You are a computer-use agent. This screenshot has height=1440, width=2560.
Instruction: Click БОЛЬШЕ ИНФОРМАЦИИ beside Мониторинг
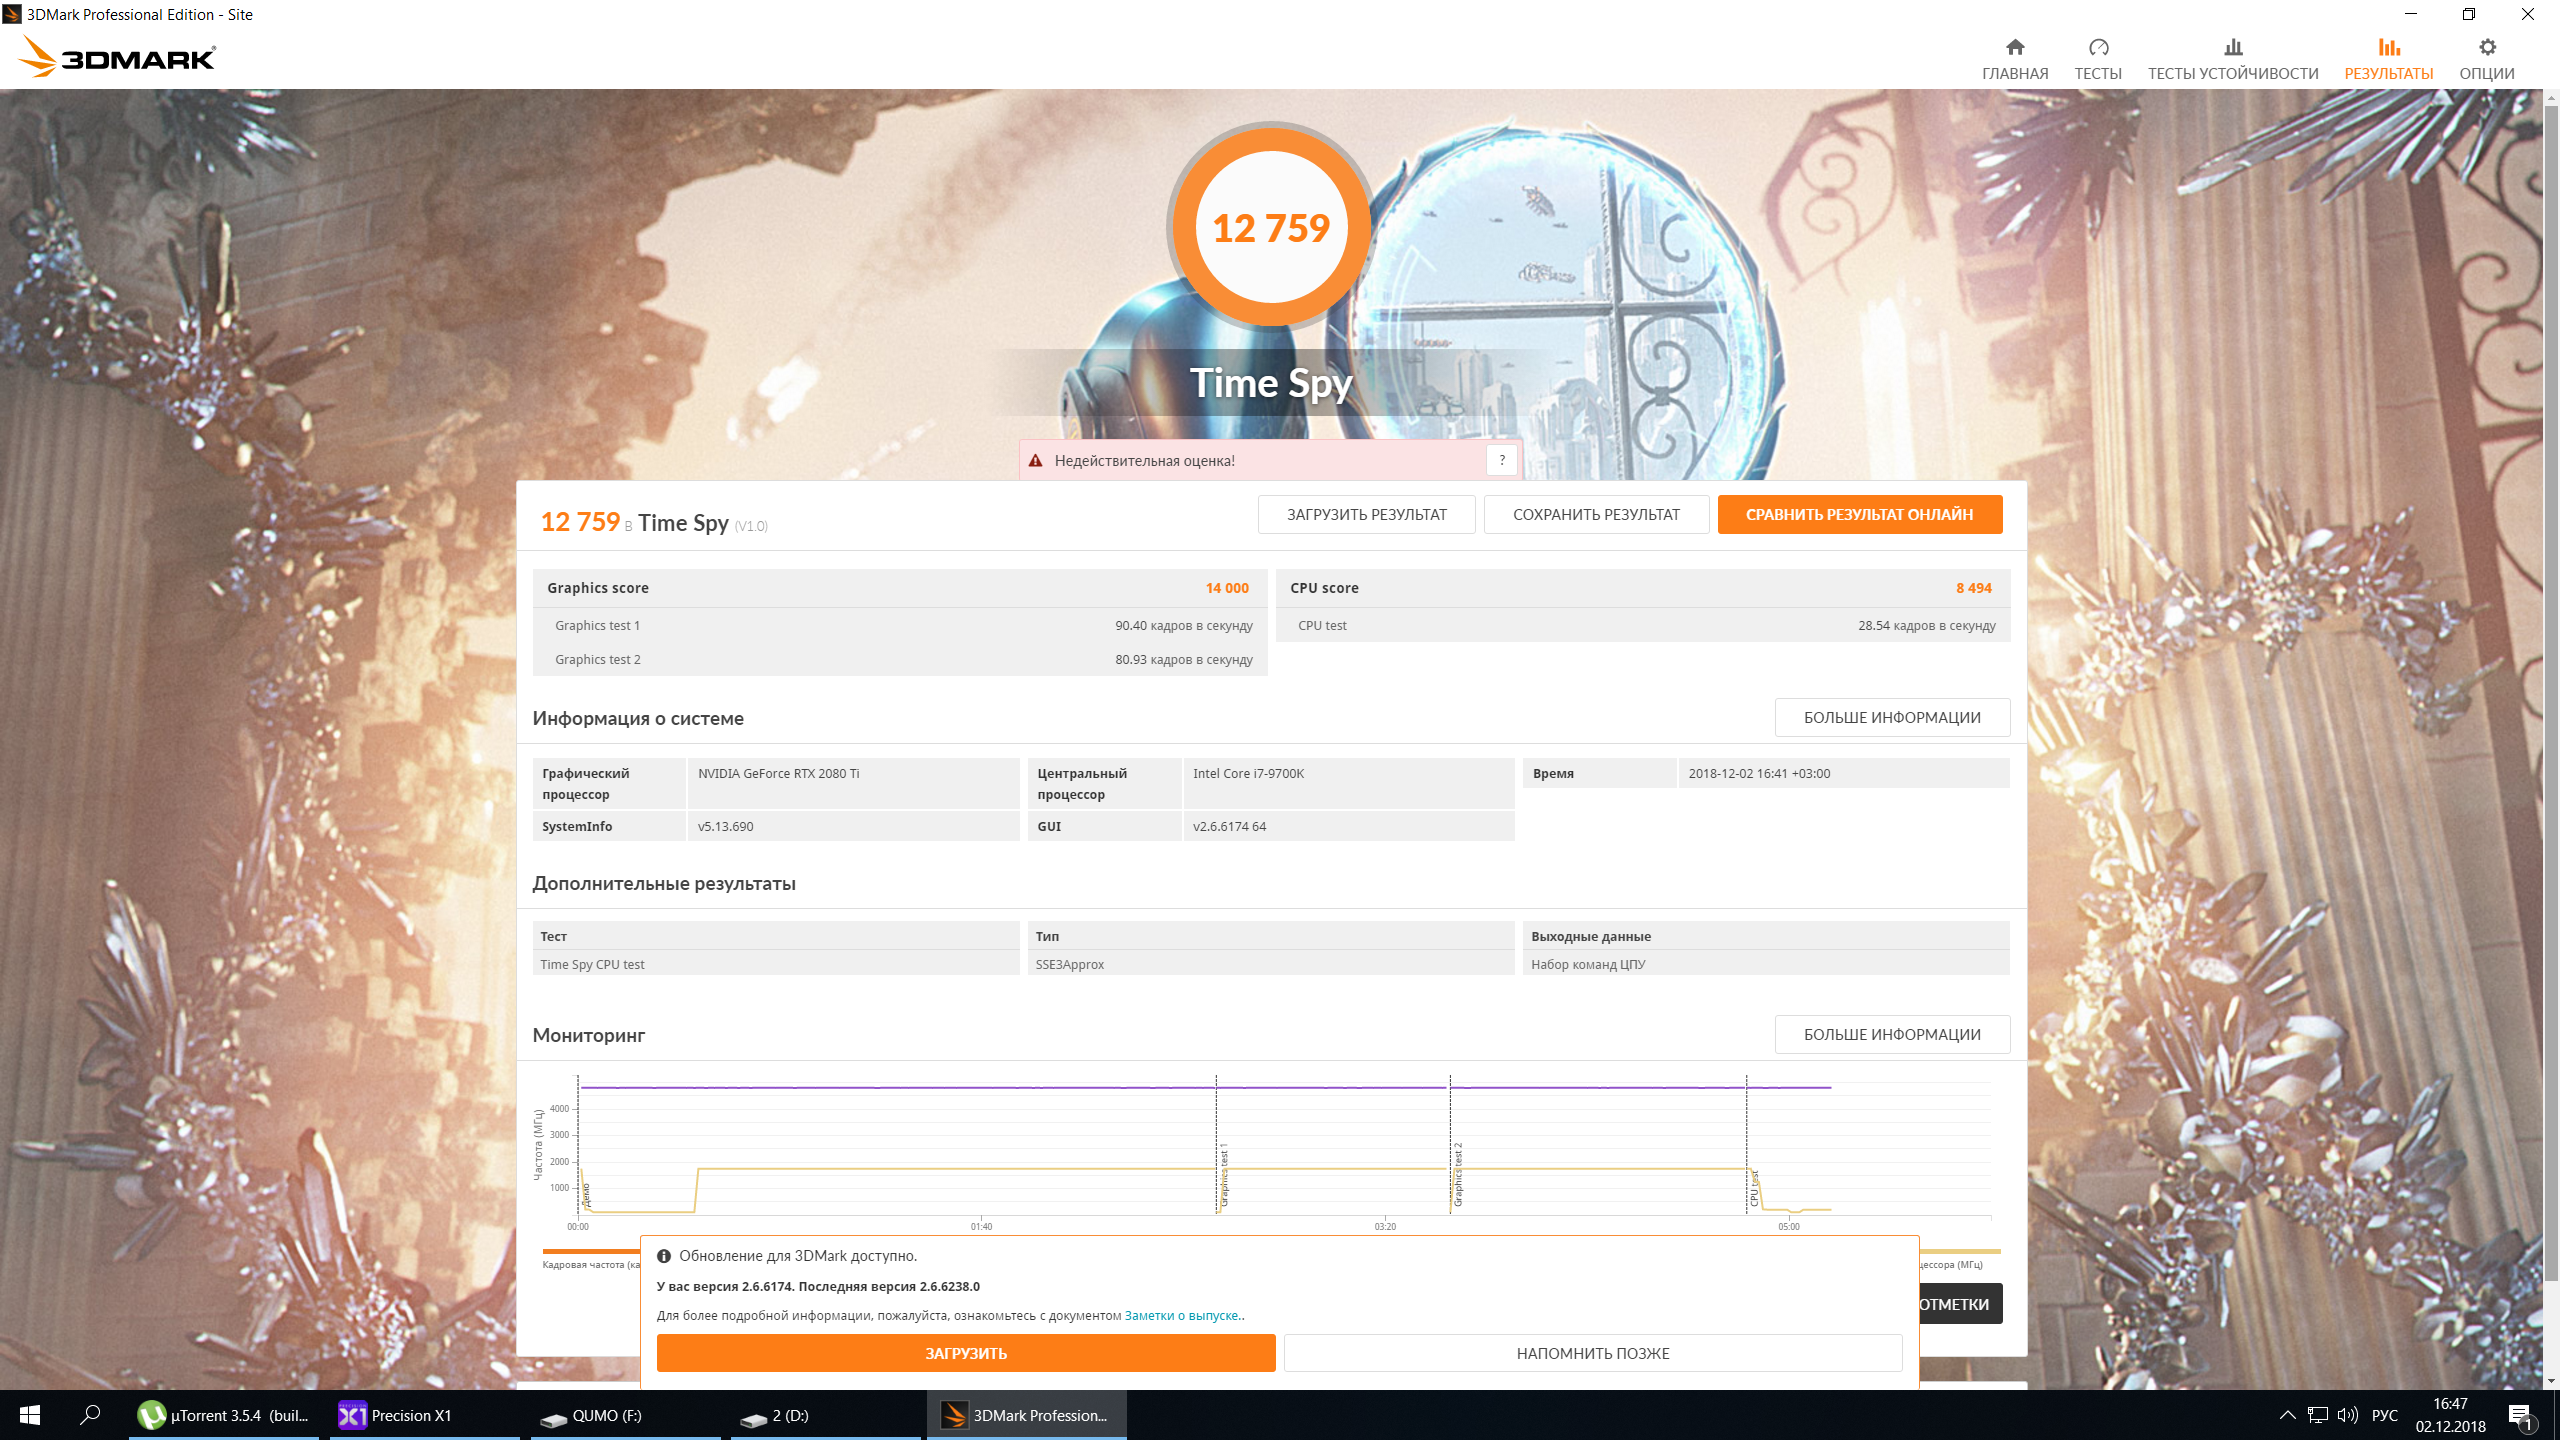[x=1891, y=1034]
